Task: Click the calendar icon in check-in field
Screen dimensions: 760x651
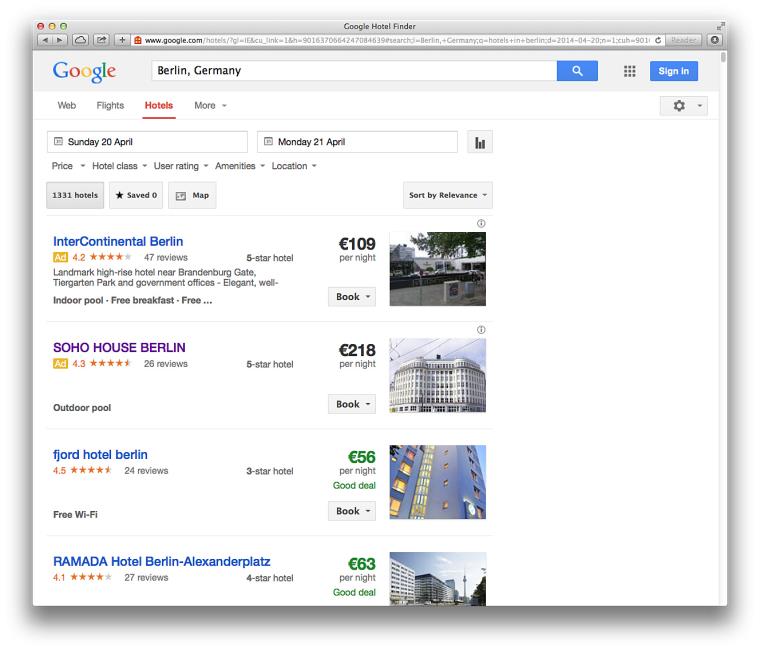Action: 58,142
